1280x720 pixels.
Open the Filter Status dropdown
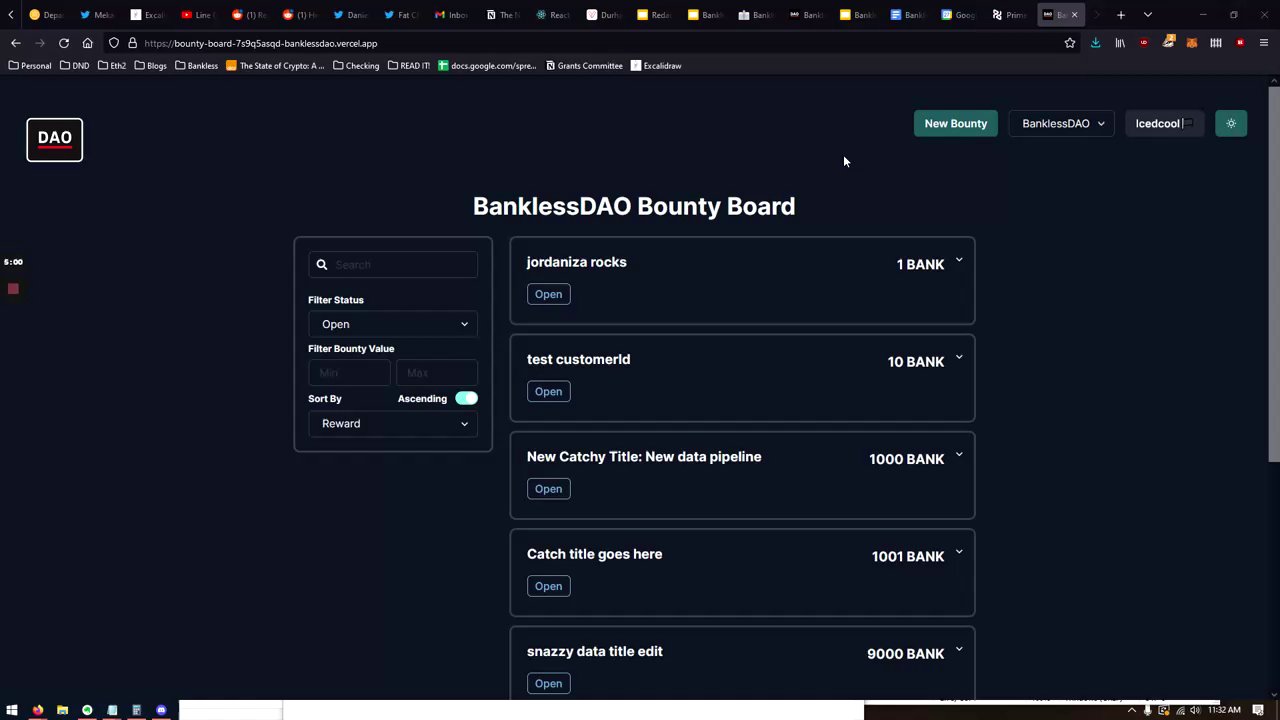[x=393, y=324]
